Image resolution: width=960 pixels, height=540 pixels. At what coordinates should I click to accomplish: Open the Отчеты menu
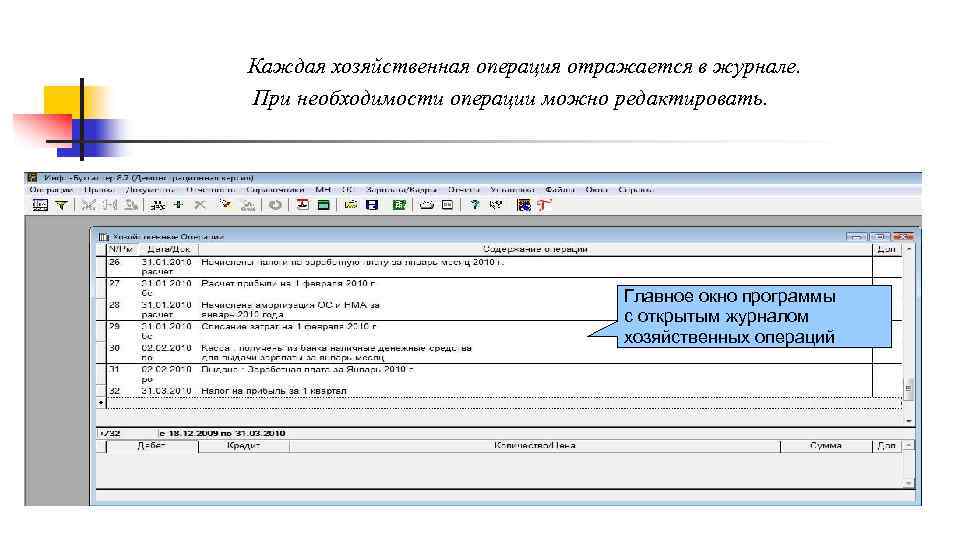pyautogui.click(x=463, y=190)
